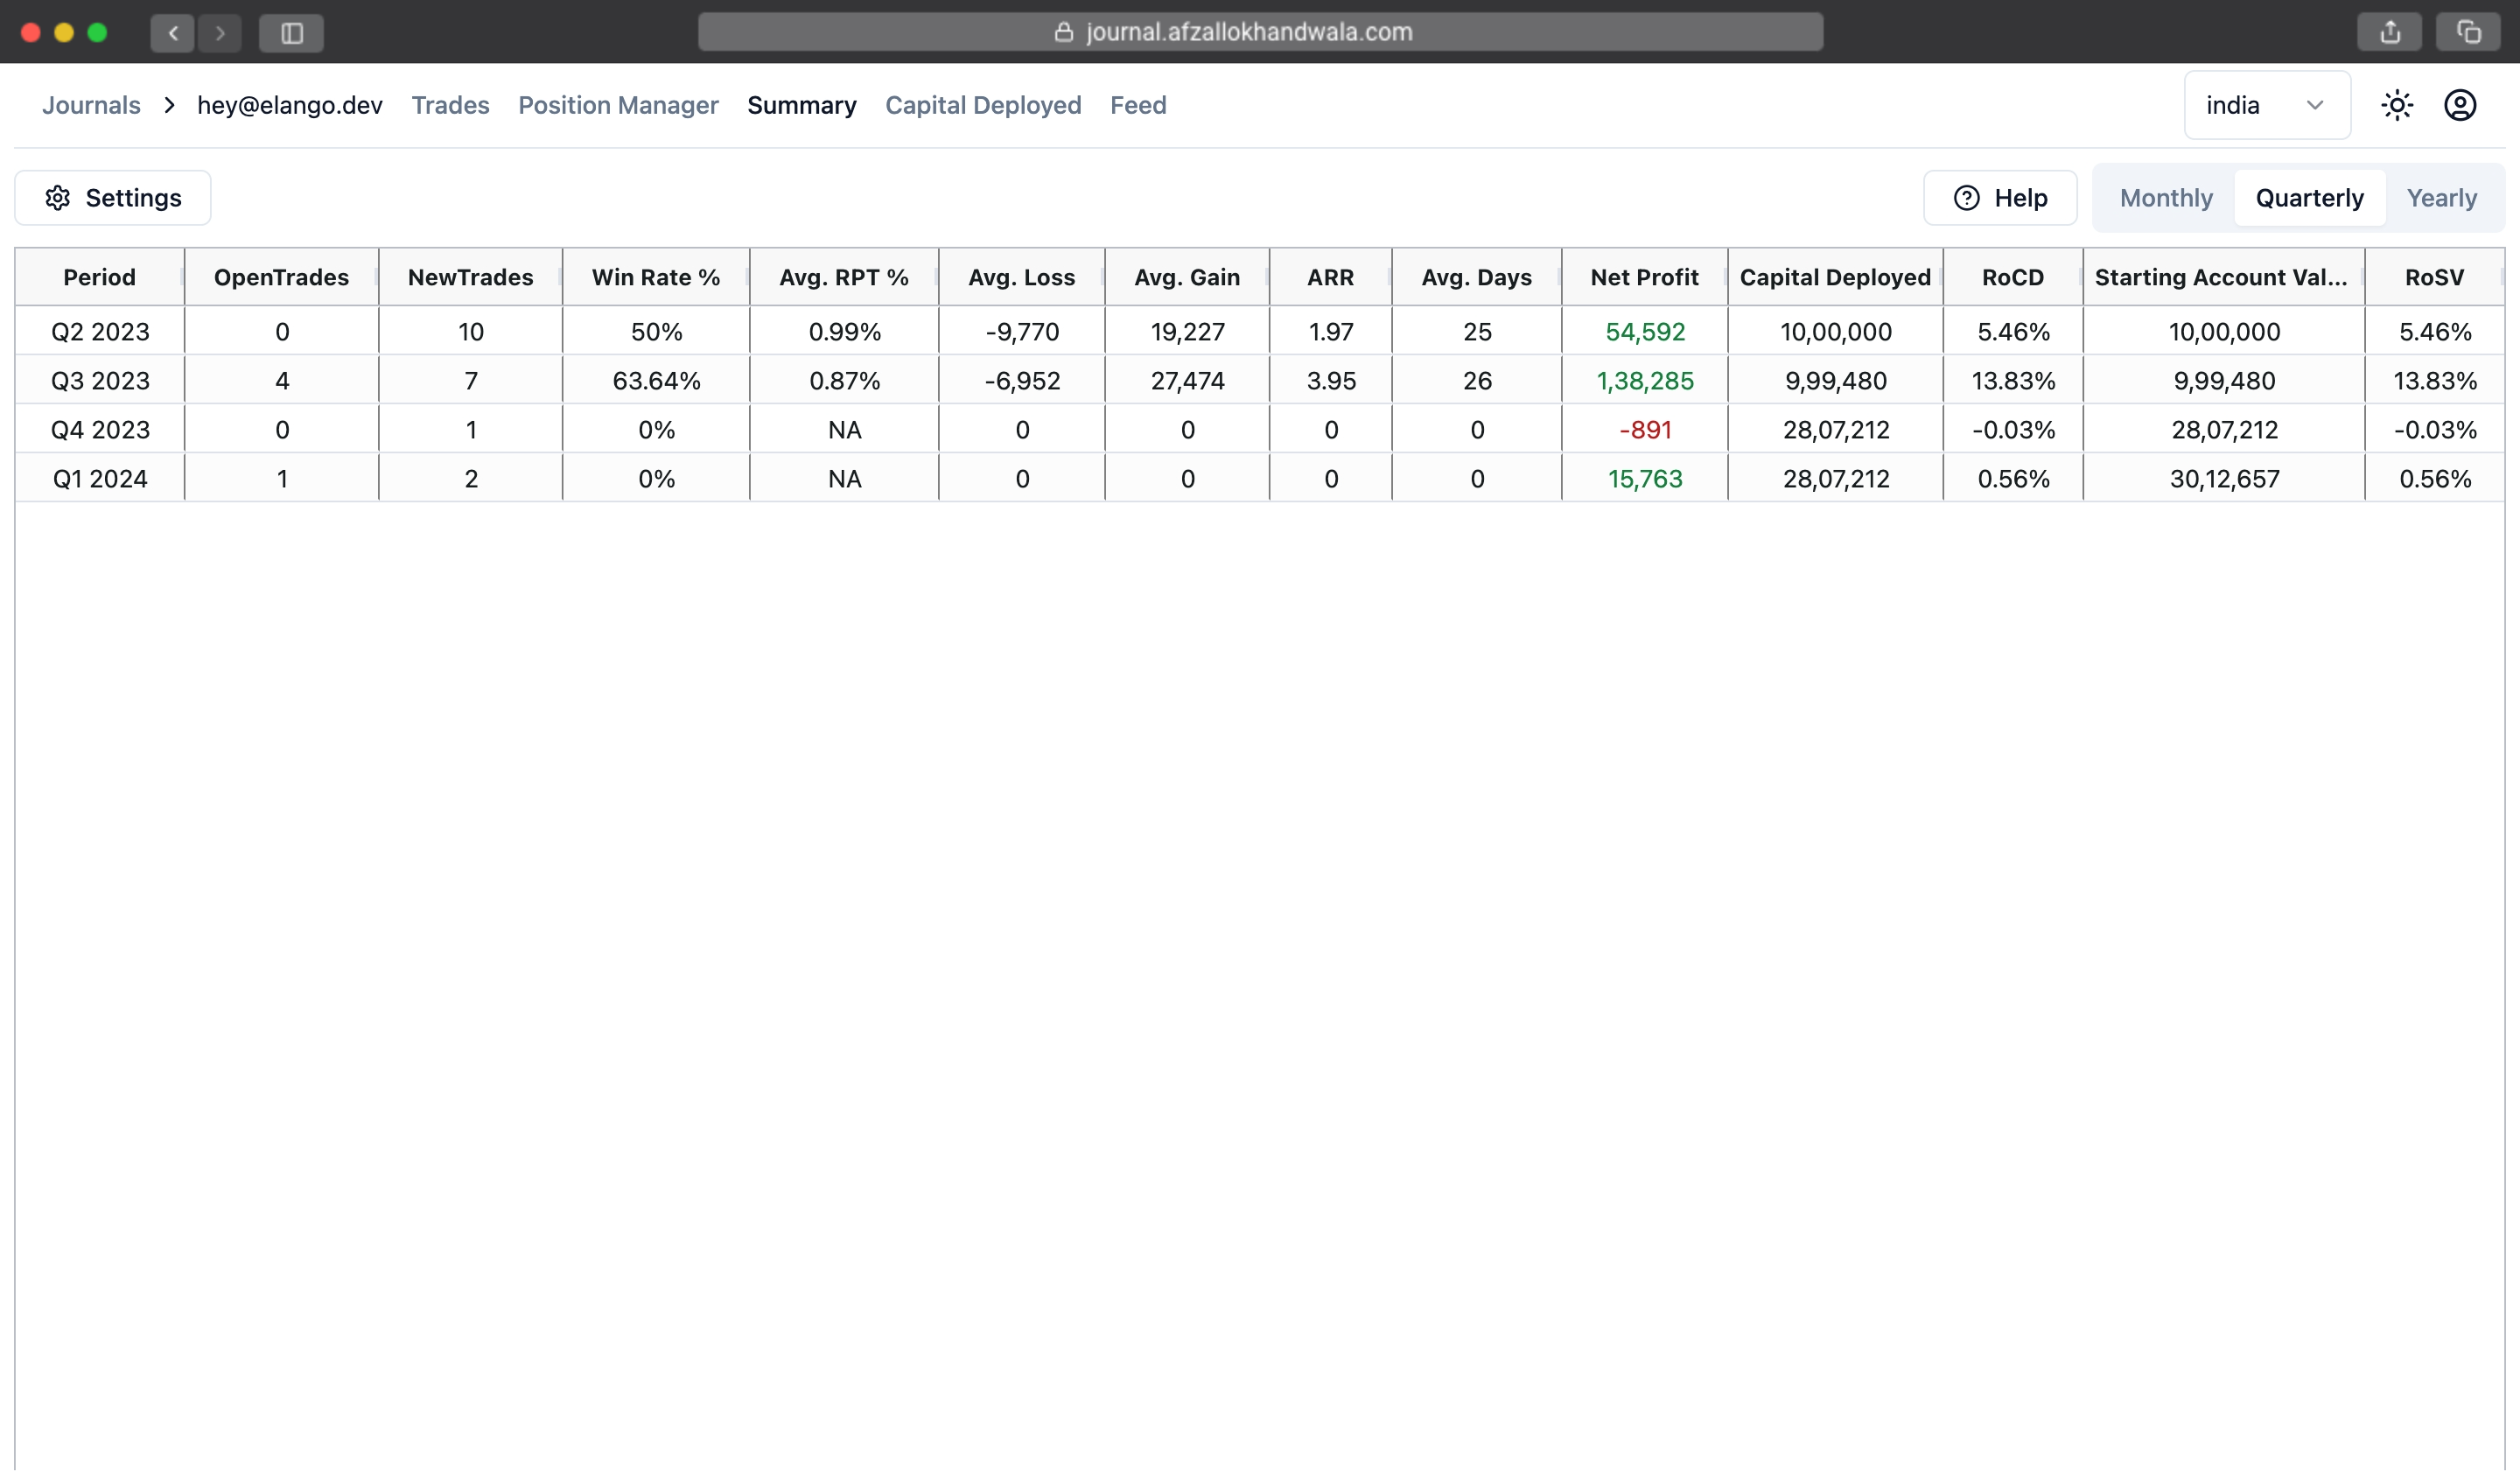Viewport: 2520px width, 1472px height.
Task: Open the user profile account icon
Action: [x=2459, y=105]
